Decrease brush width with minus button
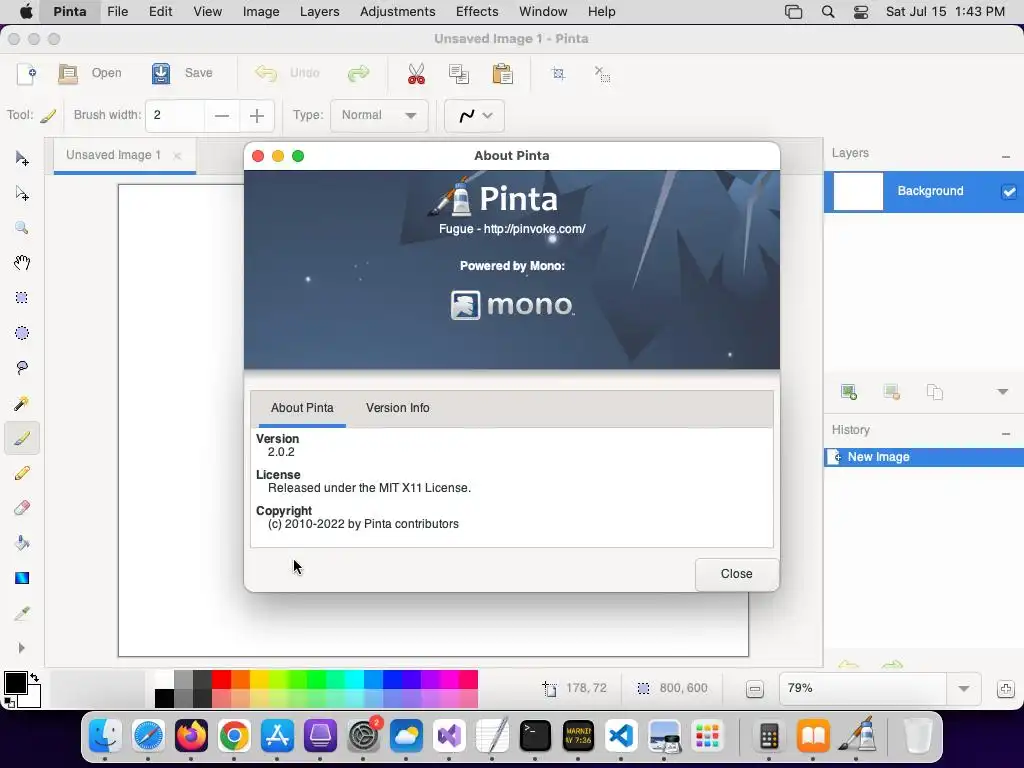The width and height of the screenshot is (1024, 768). click(x=221, y=116)
